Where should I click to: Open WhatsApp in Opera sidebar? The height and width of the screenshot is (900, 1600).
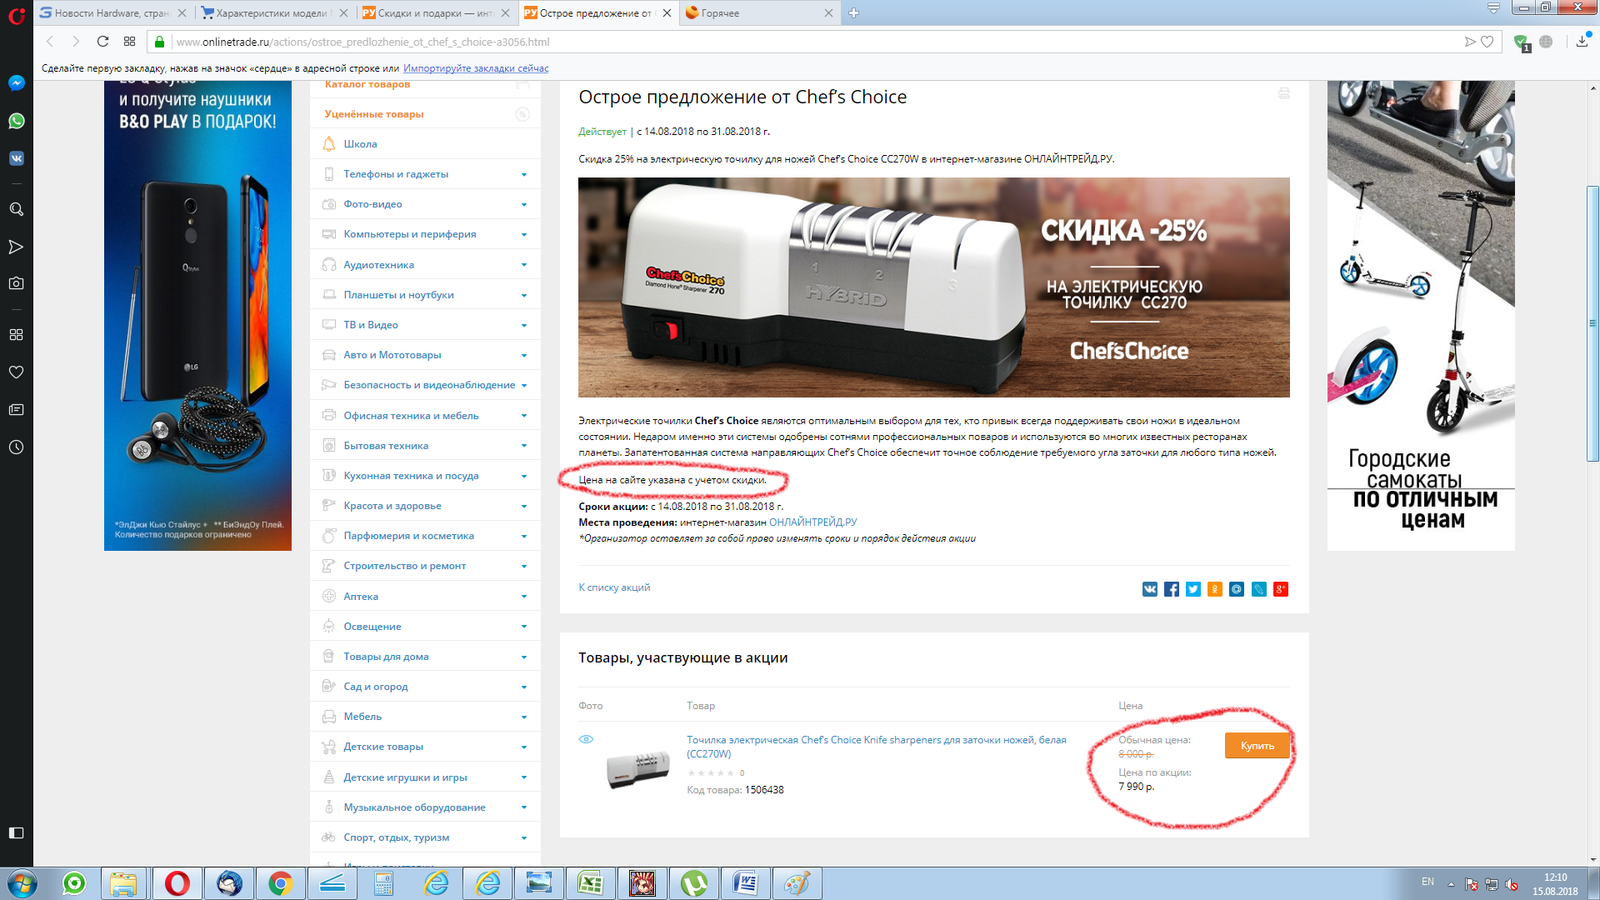[16, 121]
